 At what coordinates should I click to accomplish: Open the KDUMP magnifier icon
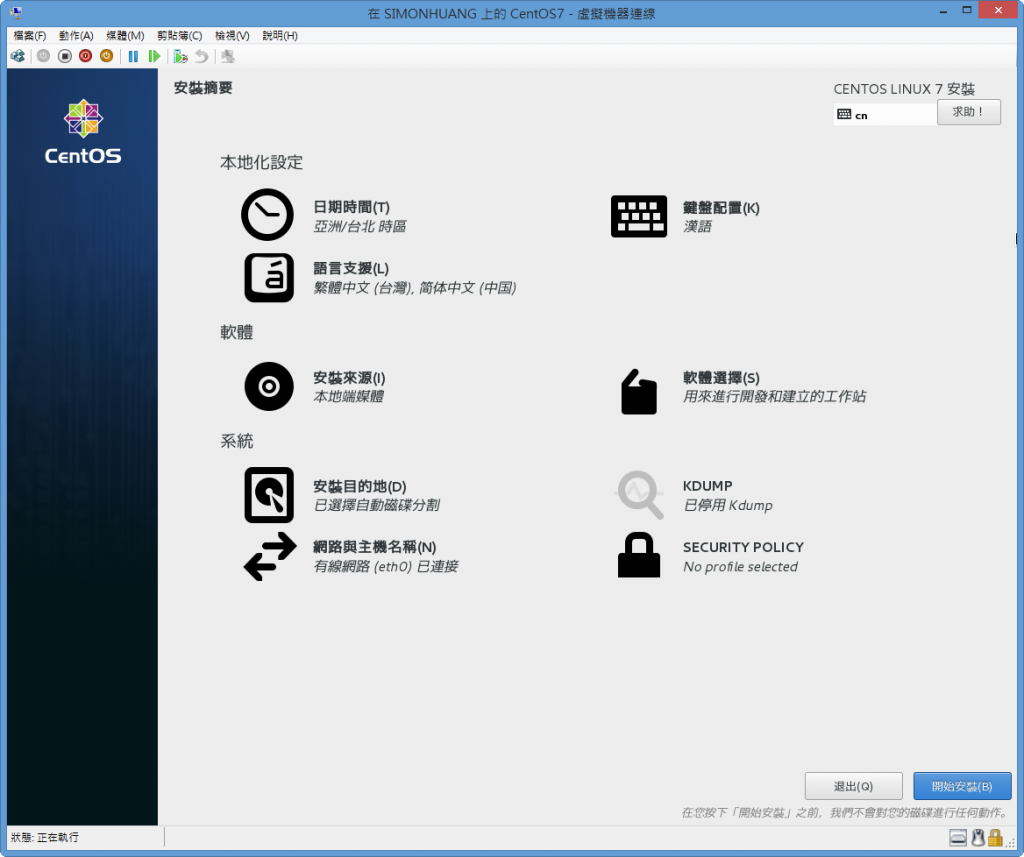tap(640, 494)
